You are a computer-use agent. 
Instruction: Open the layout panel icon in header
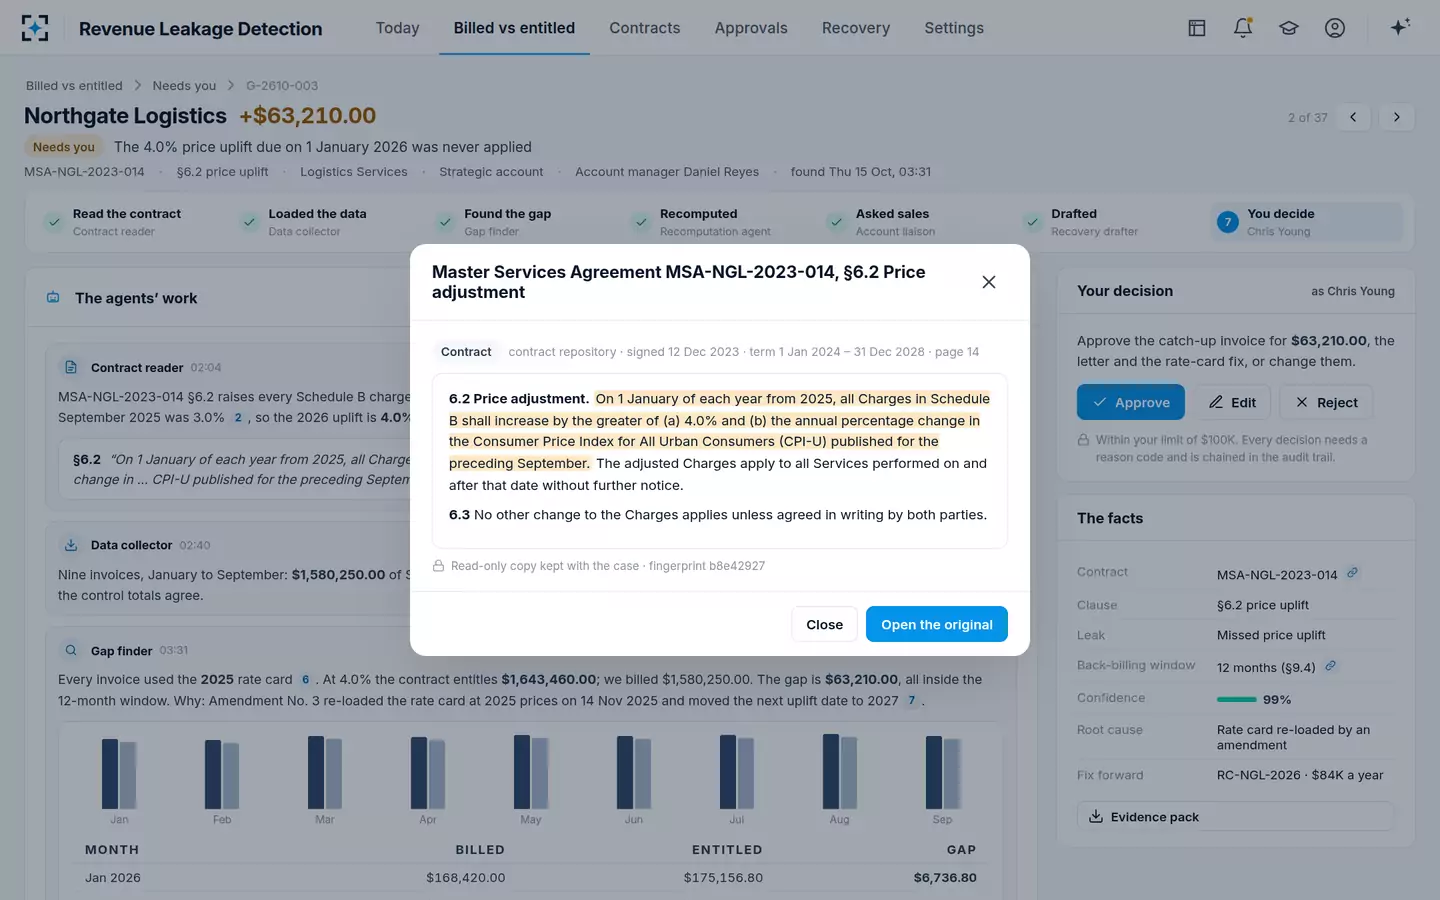1197,28
